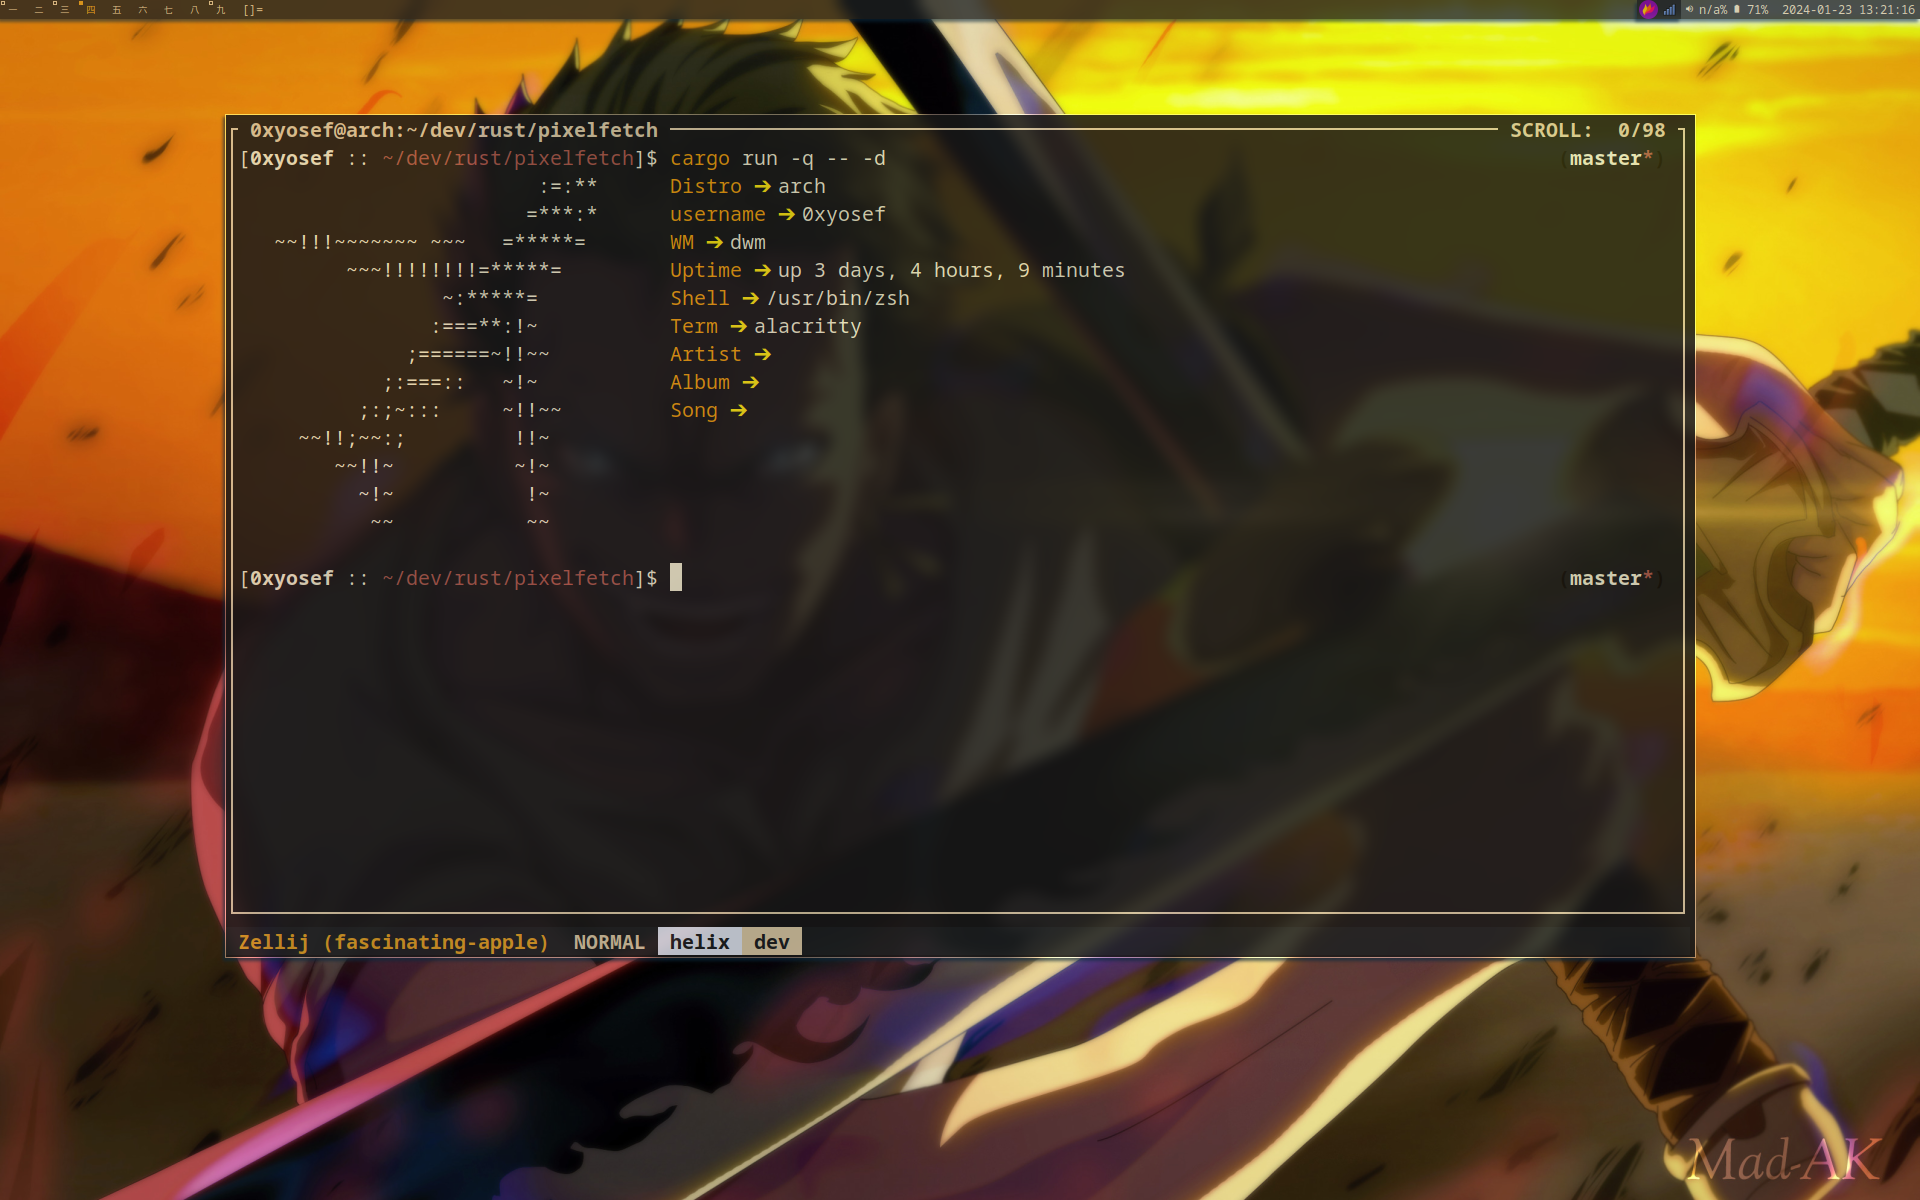Select workspace tag 二
The image size is (1920, 1200).
point(38,10)
